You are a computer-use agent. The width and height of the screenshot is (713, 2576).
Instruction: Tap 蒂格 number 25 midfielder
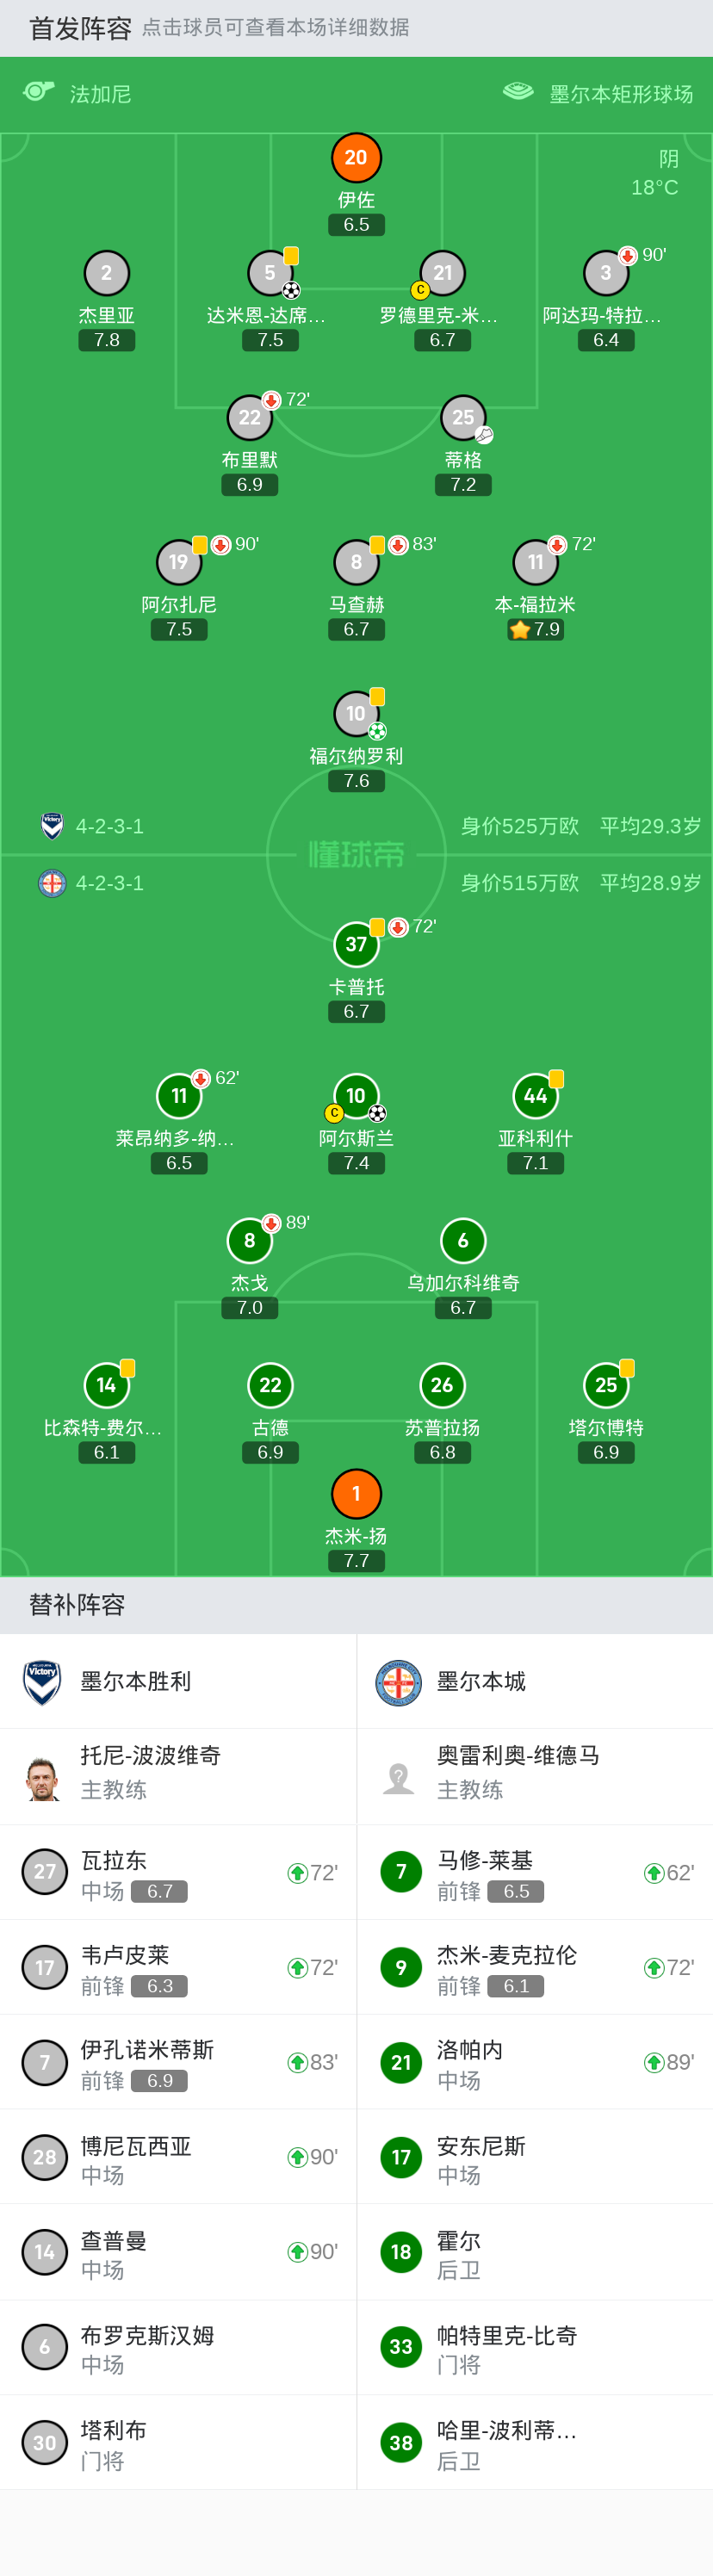463,418
